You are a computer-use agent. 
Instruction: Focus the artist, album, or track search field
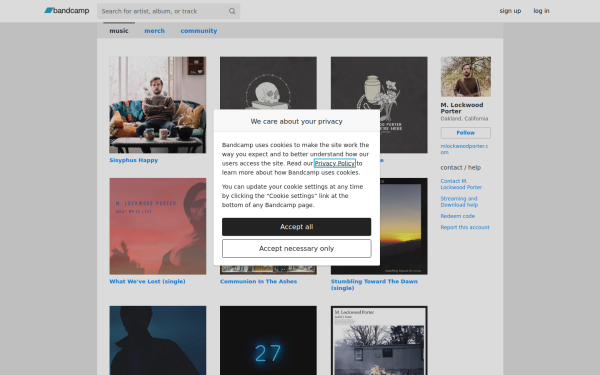[168, 11]
